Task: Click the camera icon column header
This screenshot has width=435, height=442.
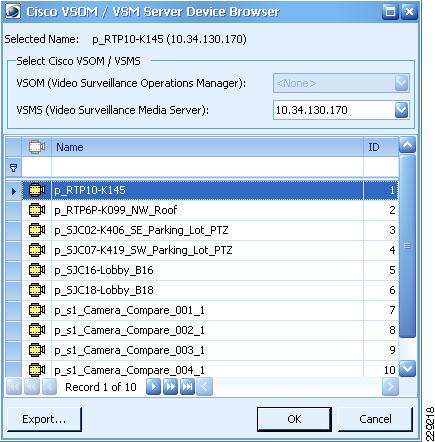Action: click(x=37, y=147)
